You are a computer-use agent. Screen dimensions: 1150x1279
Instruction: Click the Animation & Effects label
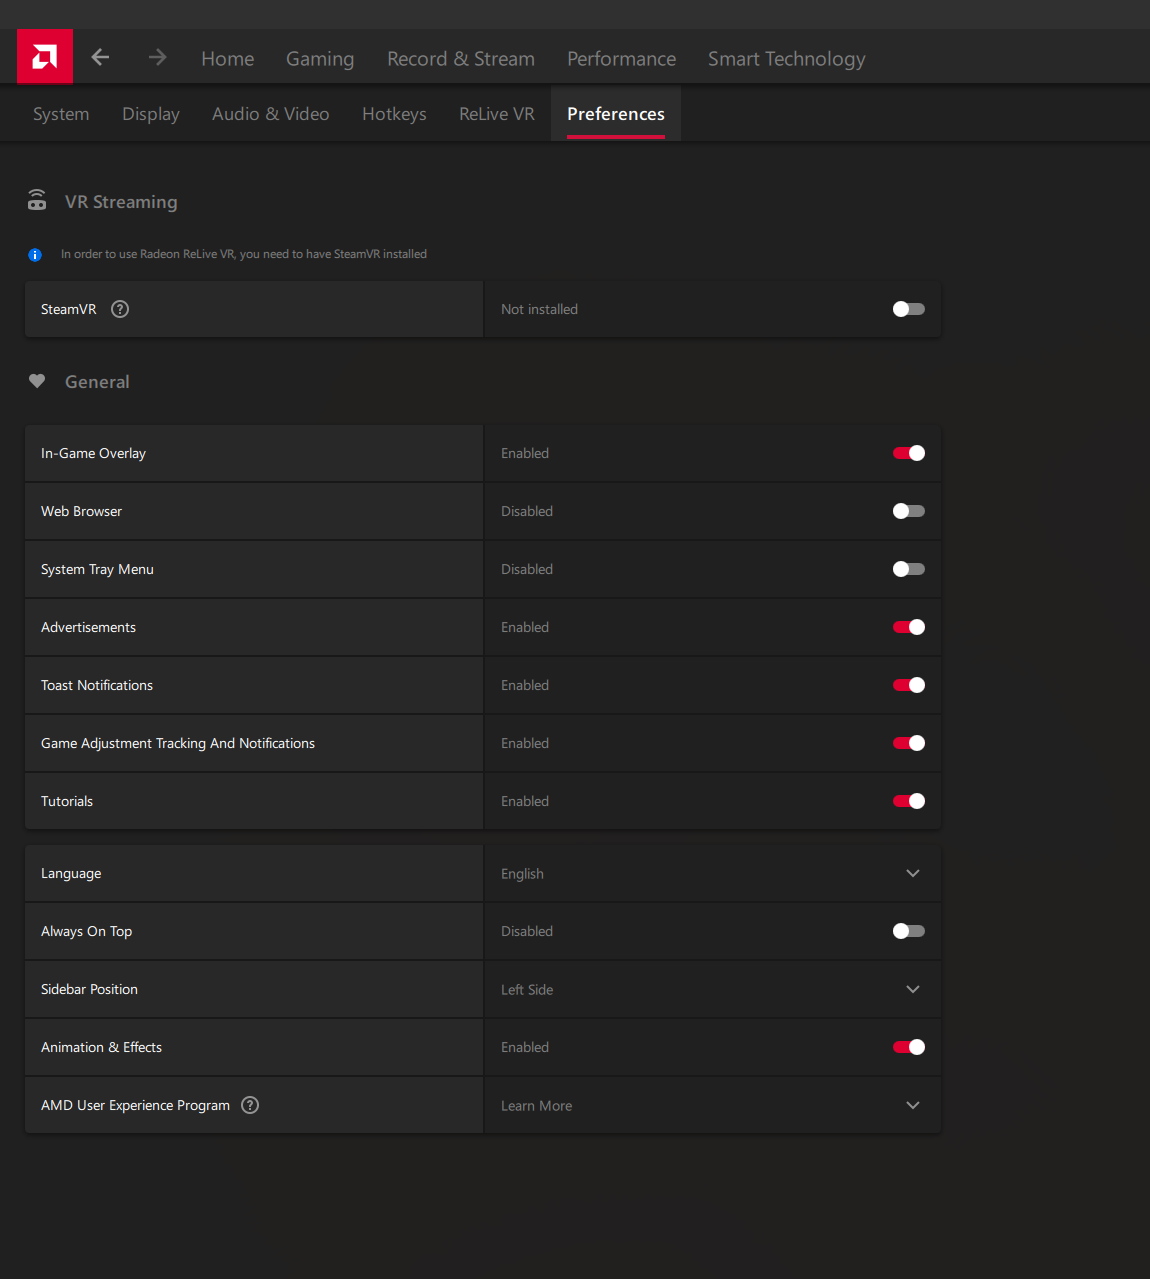(x=101, y=1047)
